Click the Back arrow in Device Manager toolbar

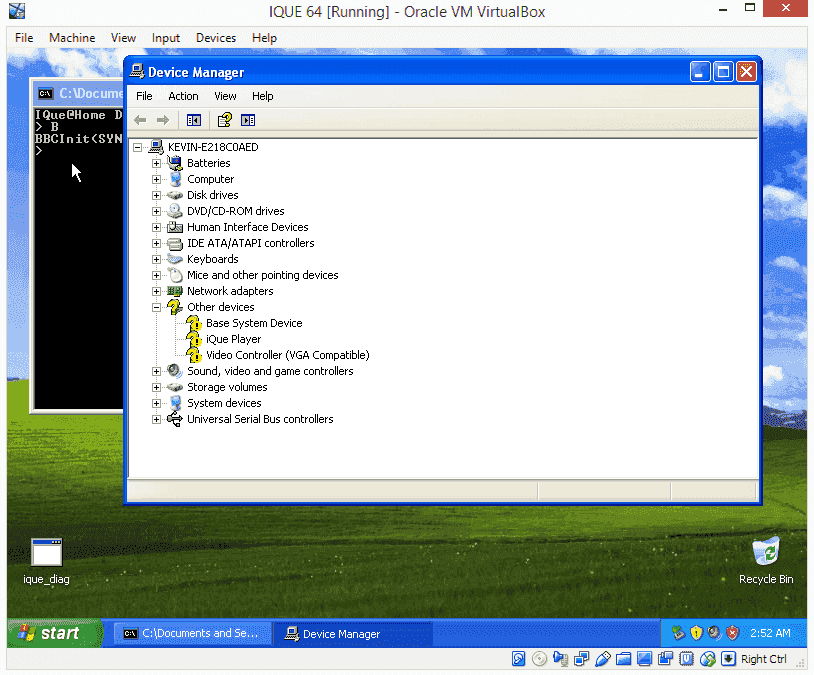point(140,120)
